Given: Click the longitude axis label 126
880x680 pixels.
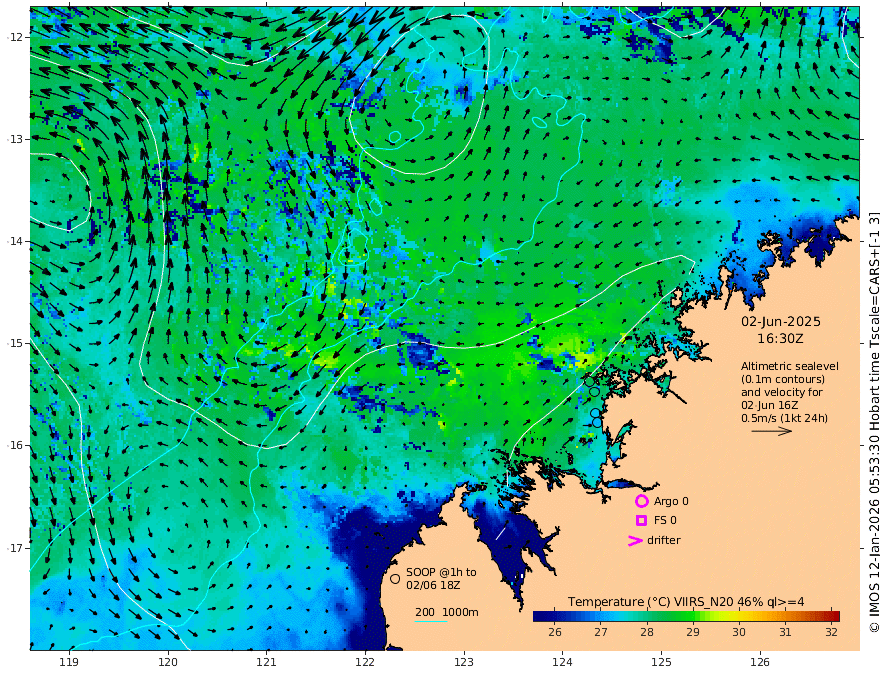Looking at the screenshot, I should click(x=760, y=662).
